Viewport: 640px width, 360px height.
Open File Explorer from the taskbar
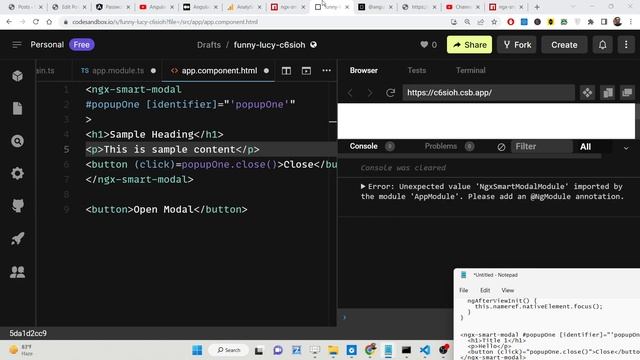click(x=333, y=350)
